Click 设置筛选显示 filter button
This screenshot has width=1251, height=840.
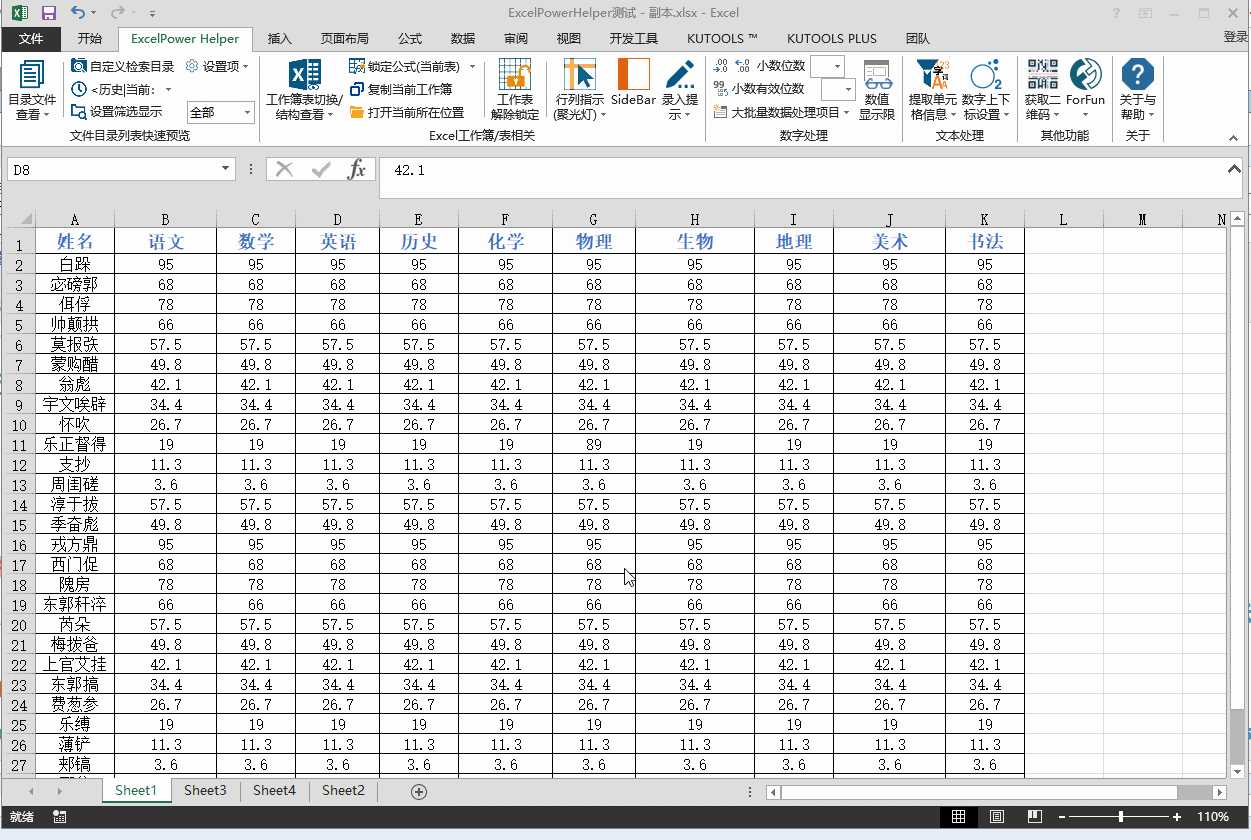coord(116,112)
